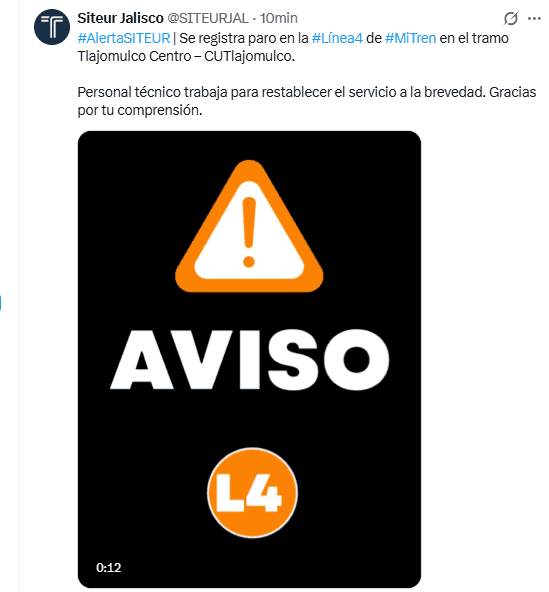Open the @SITEURJAL handle link
This screenshot has height=592, width=549.
(x=208, y=18)
